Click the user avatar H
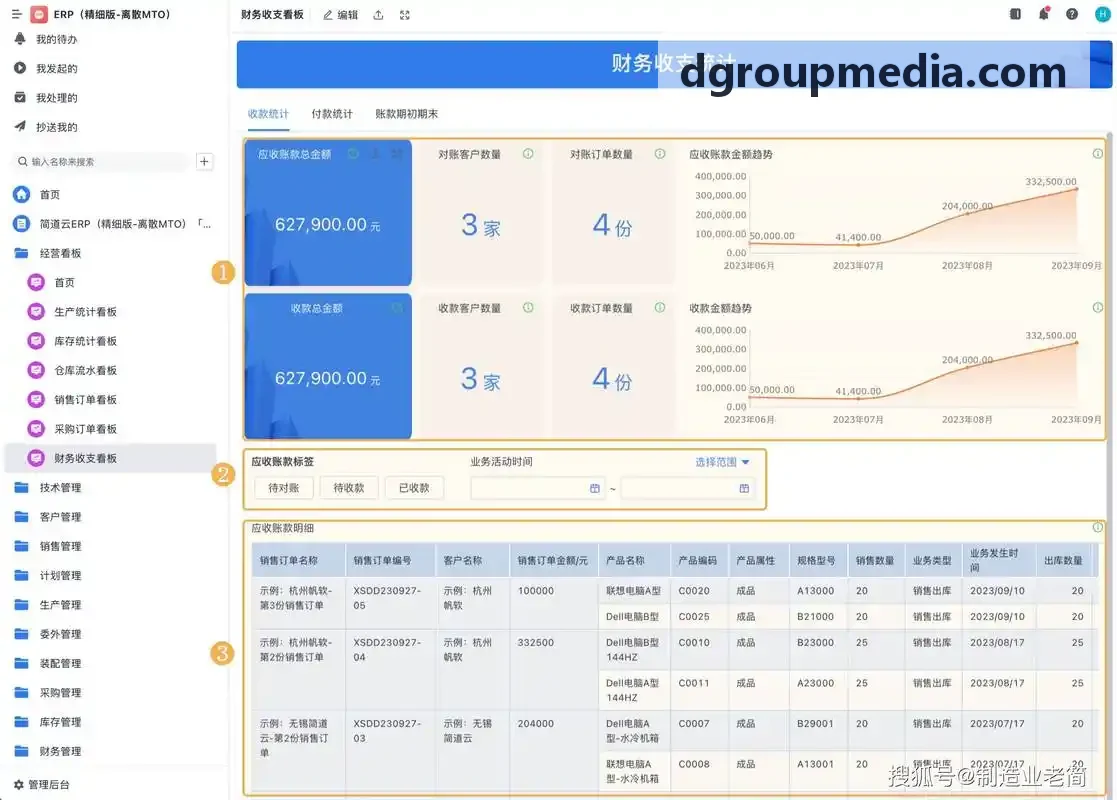 tap(1102, 14)
